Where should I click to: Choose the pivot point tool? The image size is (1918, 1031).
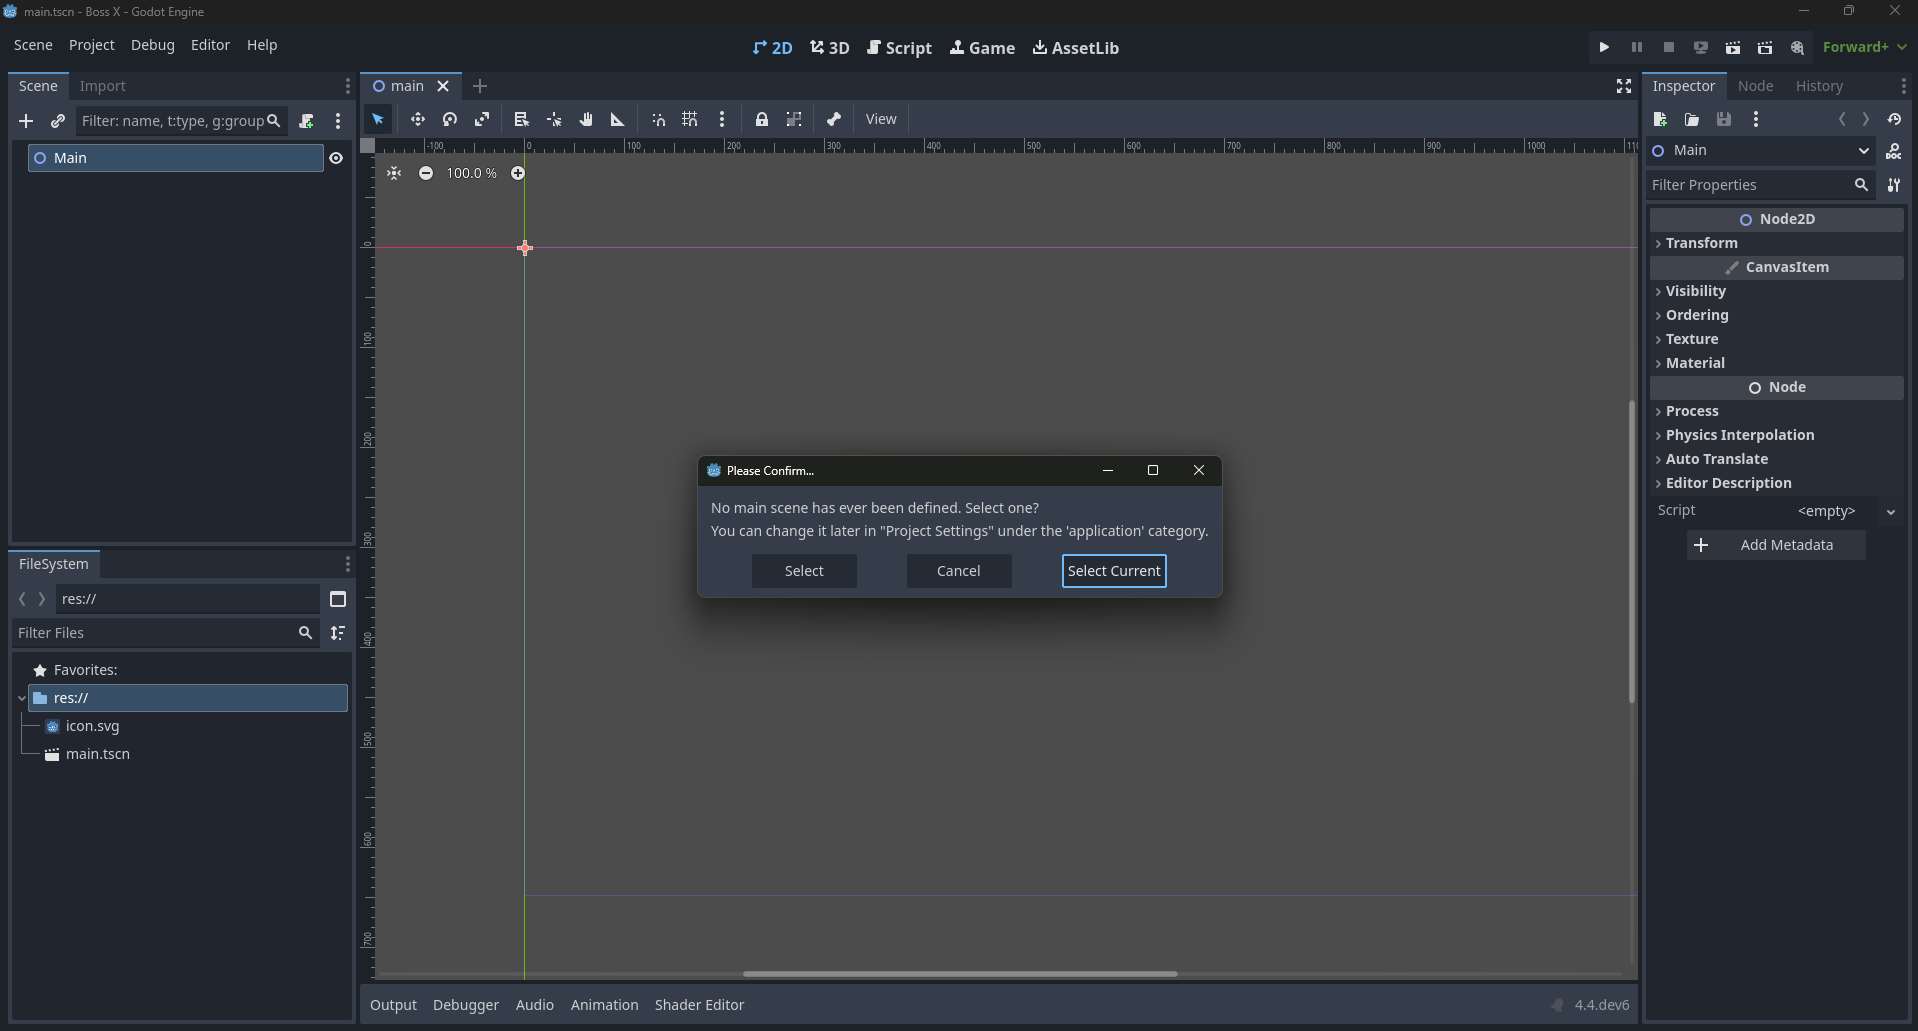(554, 119)
